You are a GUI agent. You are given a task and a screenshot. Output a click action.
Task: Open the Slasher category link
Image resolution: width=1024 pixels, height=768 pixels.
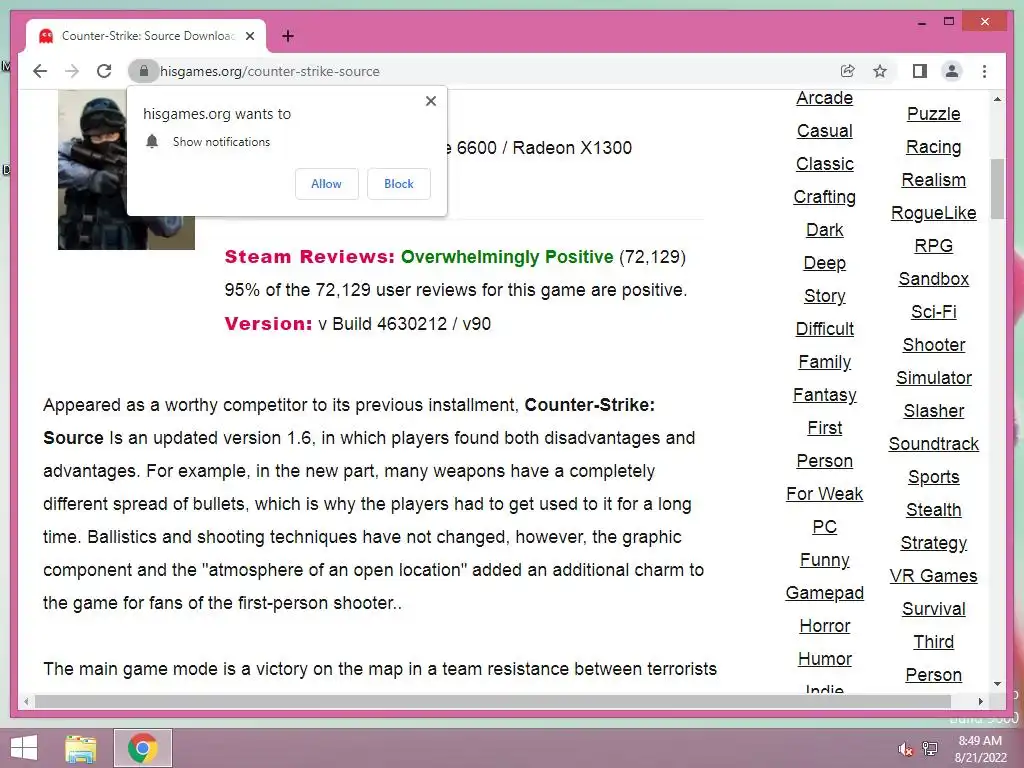pos(933,411)
